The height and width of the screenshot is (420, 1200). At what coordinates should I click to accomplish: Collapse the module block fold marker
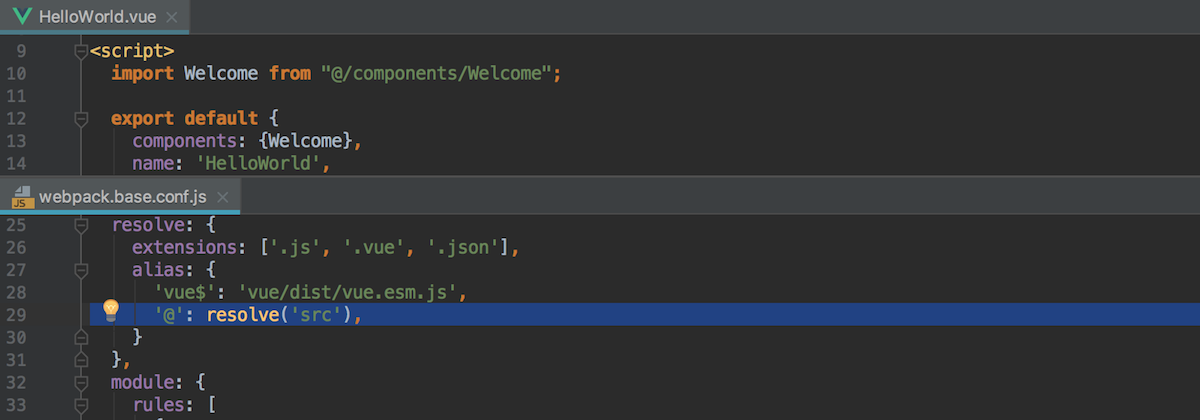(81, 382)
